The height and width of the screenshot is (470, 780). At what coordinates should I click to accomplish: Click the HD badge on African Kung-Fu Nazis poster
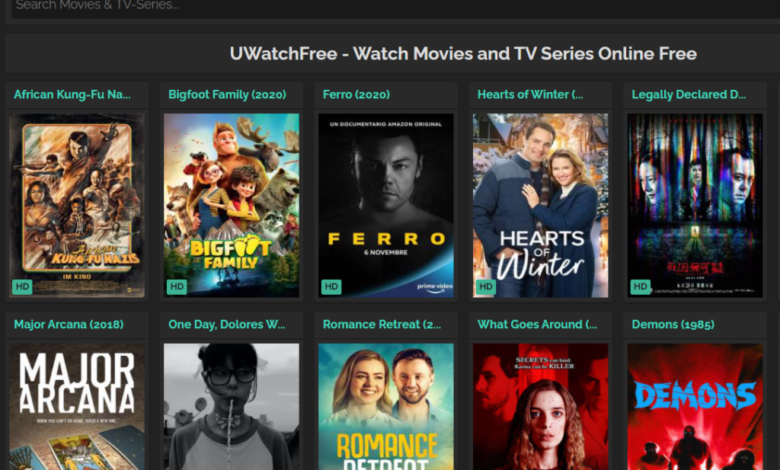tap(22, 286)
